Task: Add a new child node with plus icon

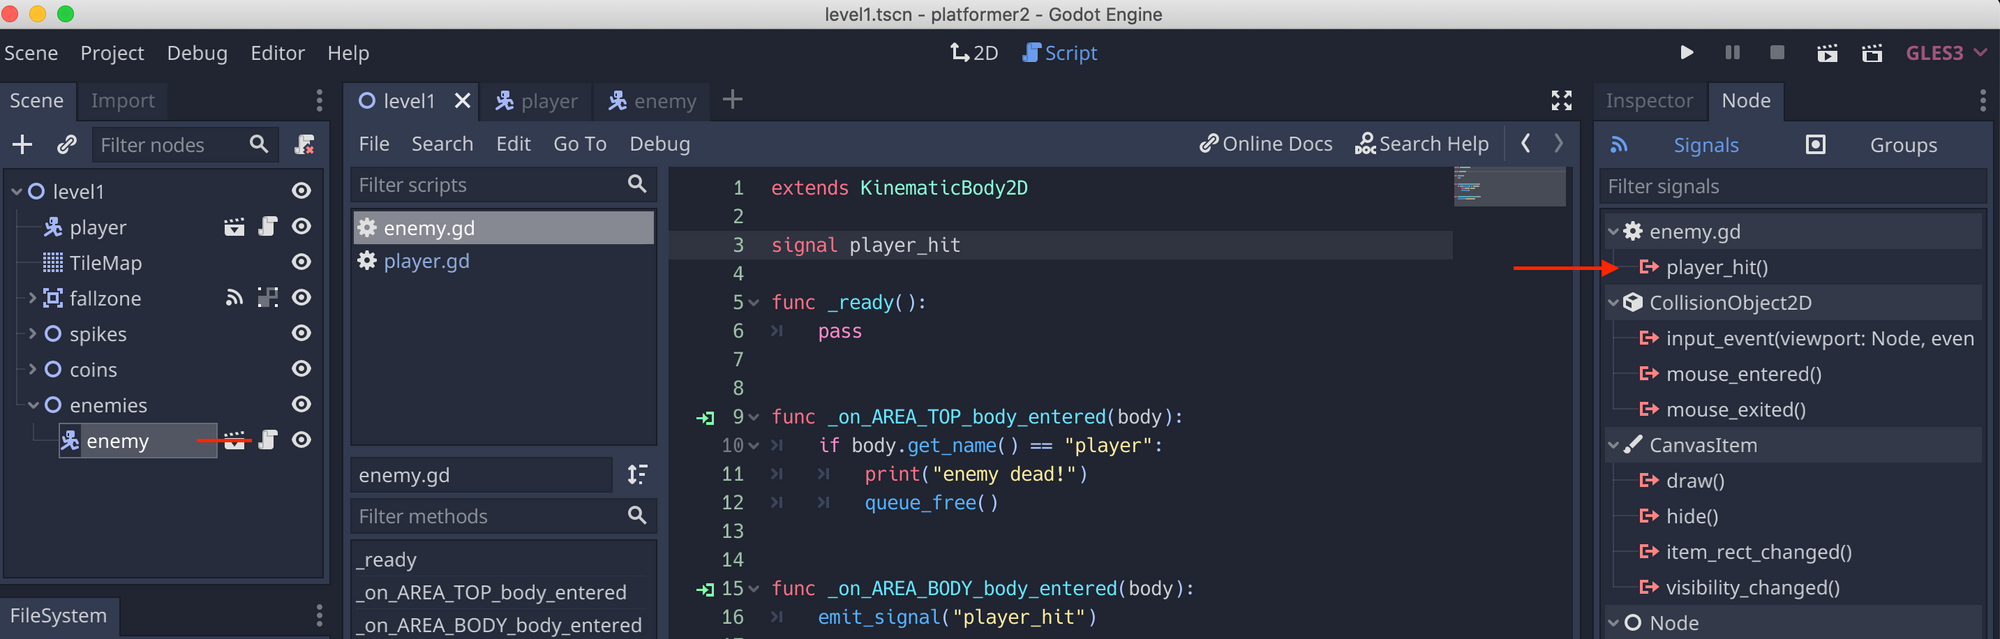Action: [22, 145]
